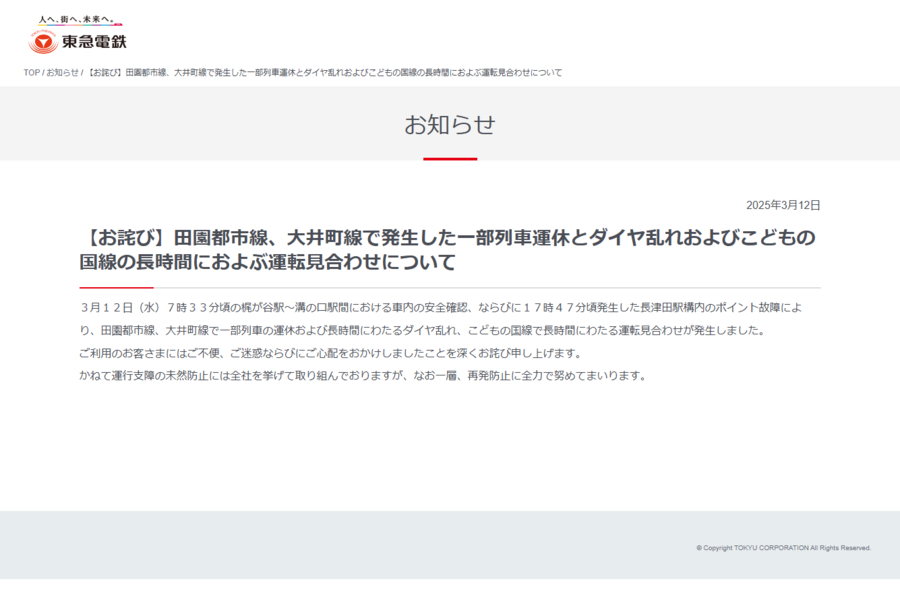The width and height of the screenshot is (900, 600).
Task: Click the line starting かねて運行支障の未然防止
Action: click(363, 376)
